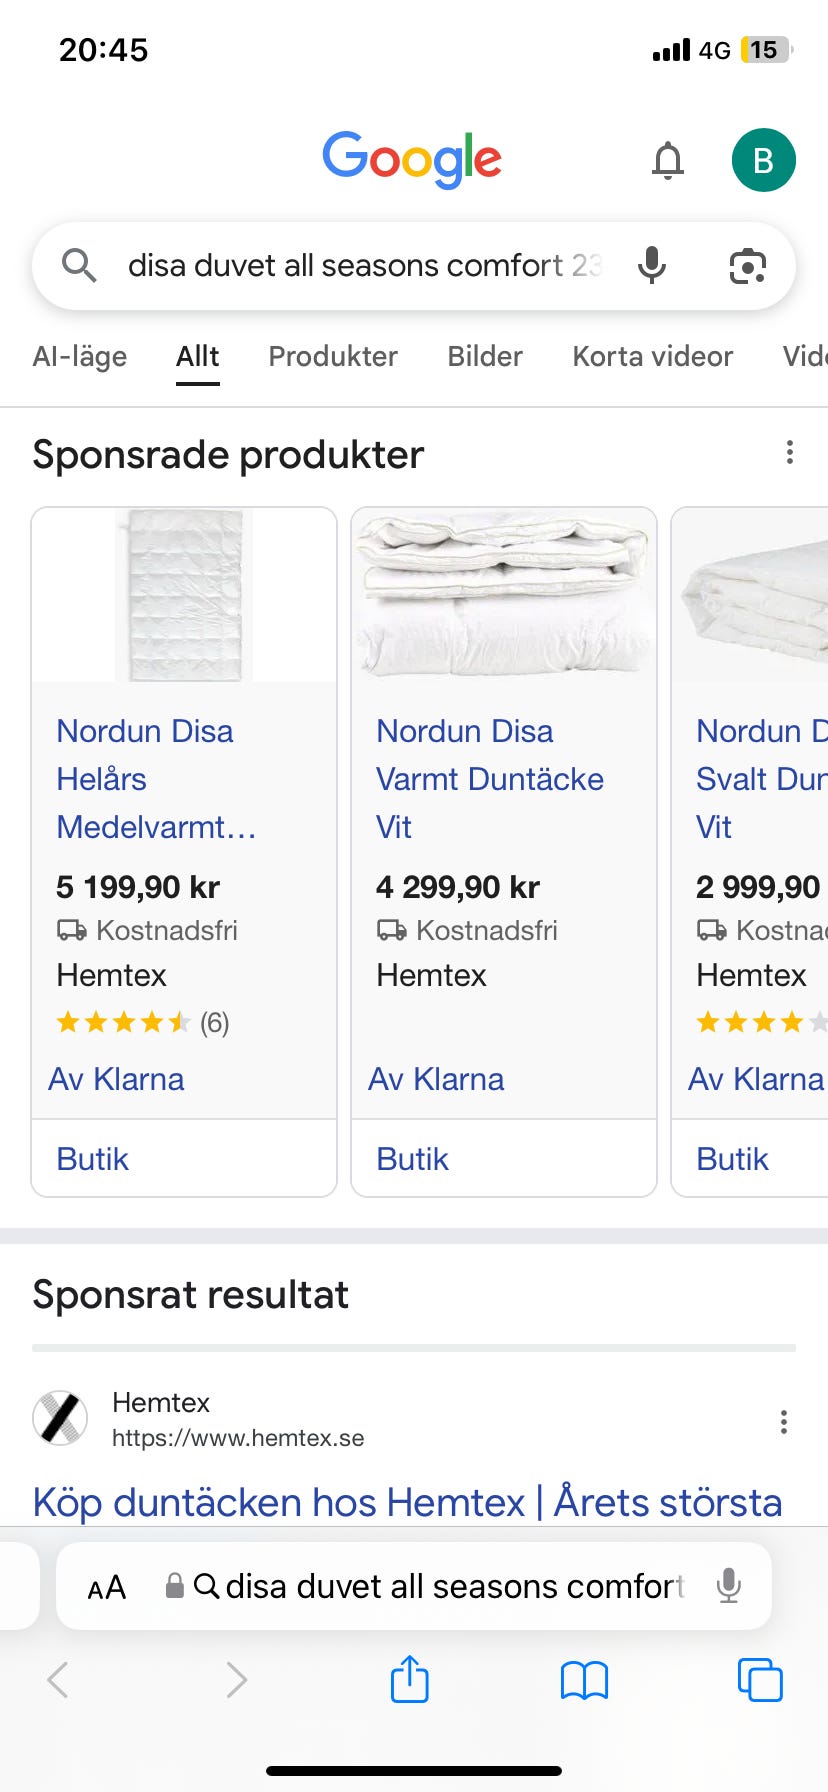Screen dimensions: 828x1792
Task: Select the AI-läge tab
Action: point(80,356)
